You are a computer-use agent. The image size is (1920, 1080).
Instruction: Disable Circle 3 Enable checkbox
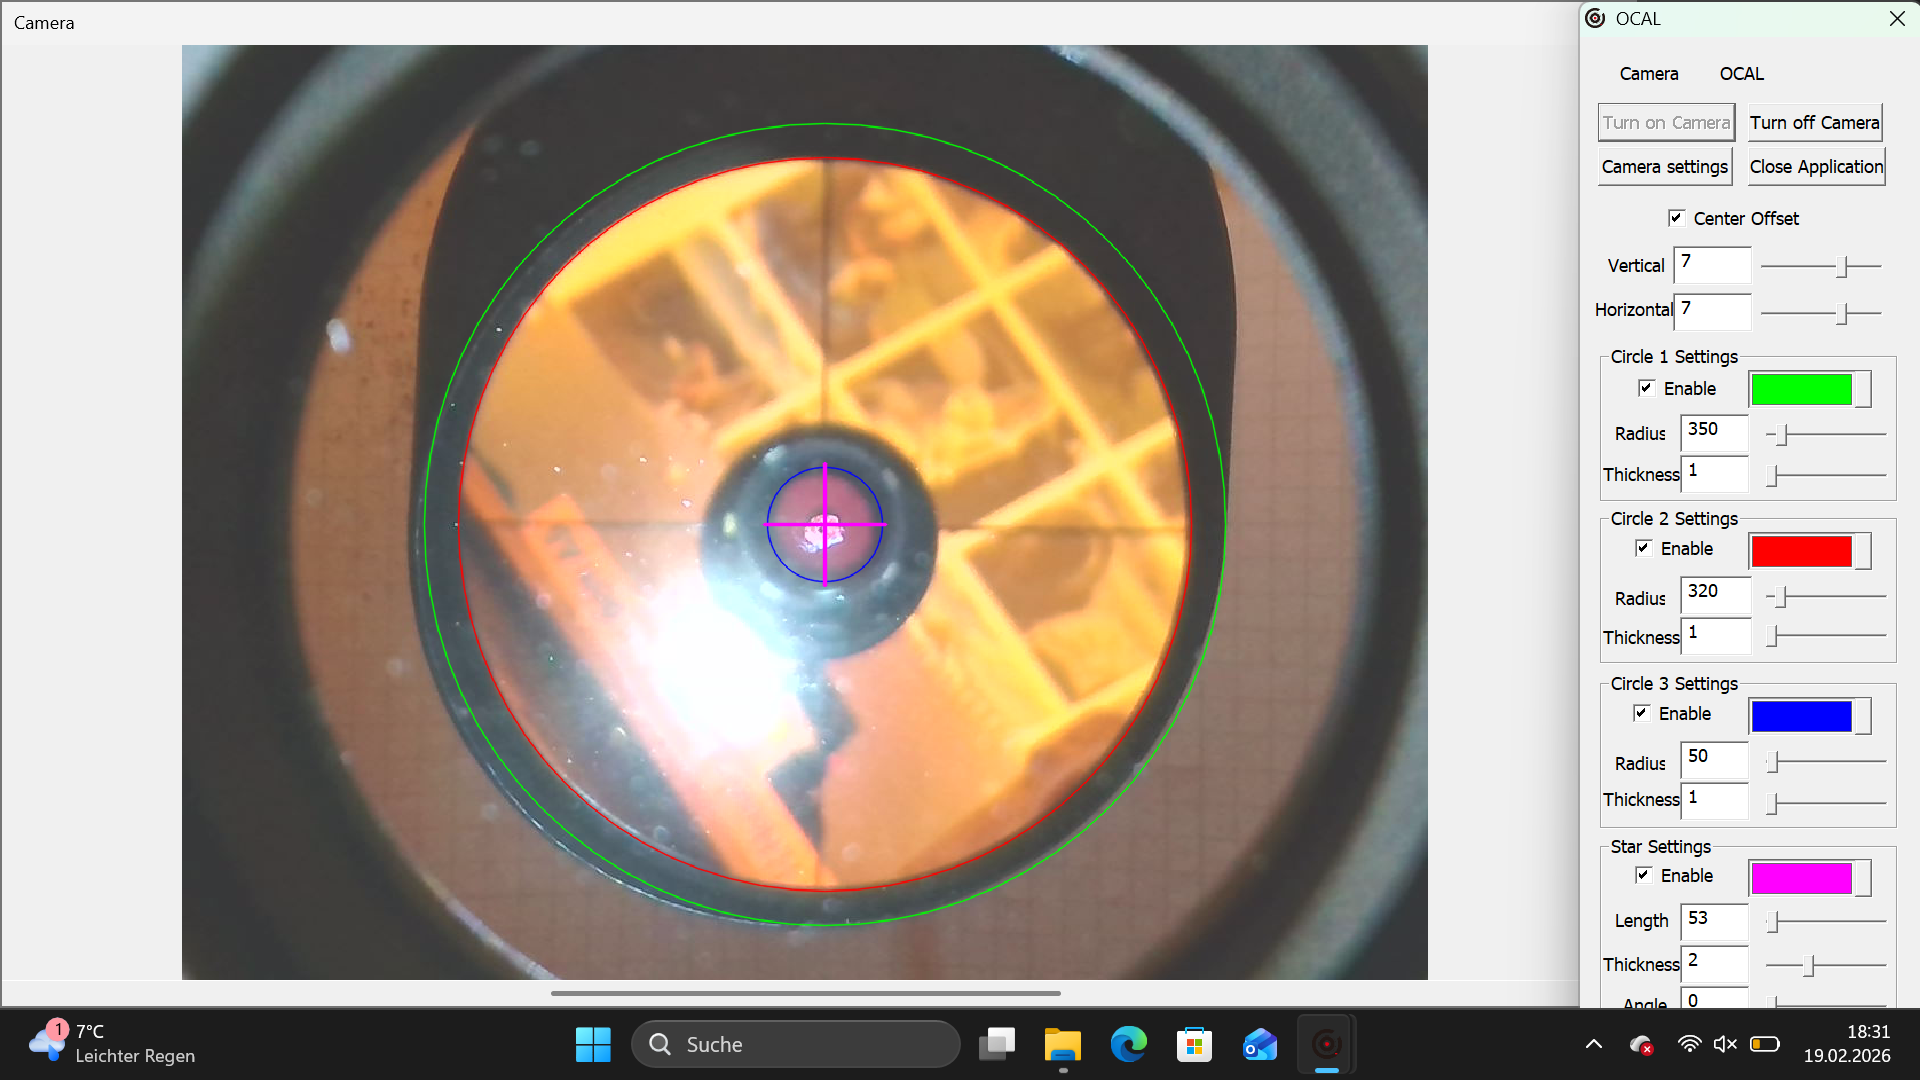pyautogui.click(x=1641, y=713)
